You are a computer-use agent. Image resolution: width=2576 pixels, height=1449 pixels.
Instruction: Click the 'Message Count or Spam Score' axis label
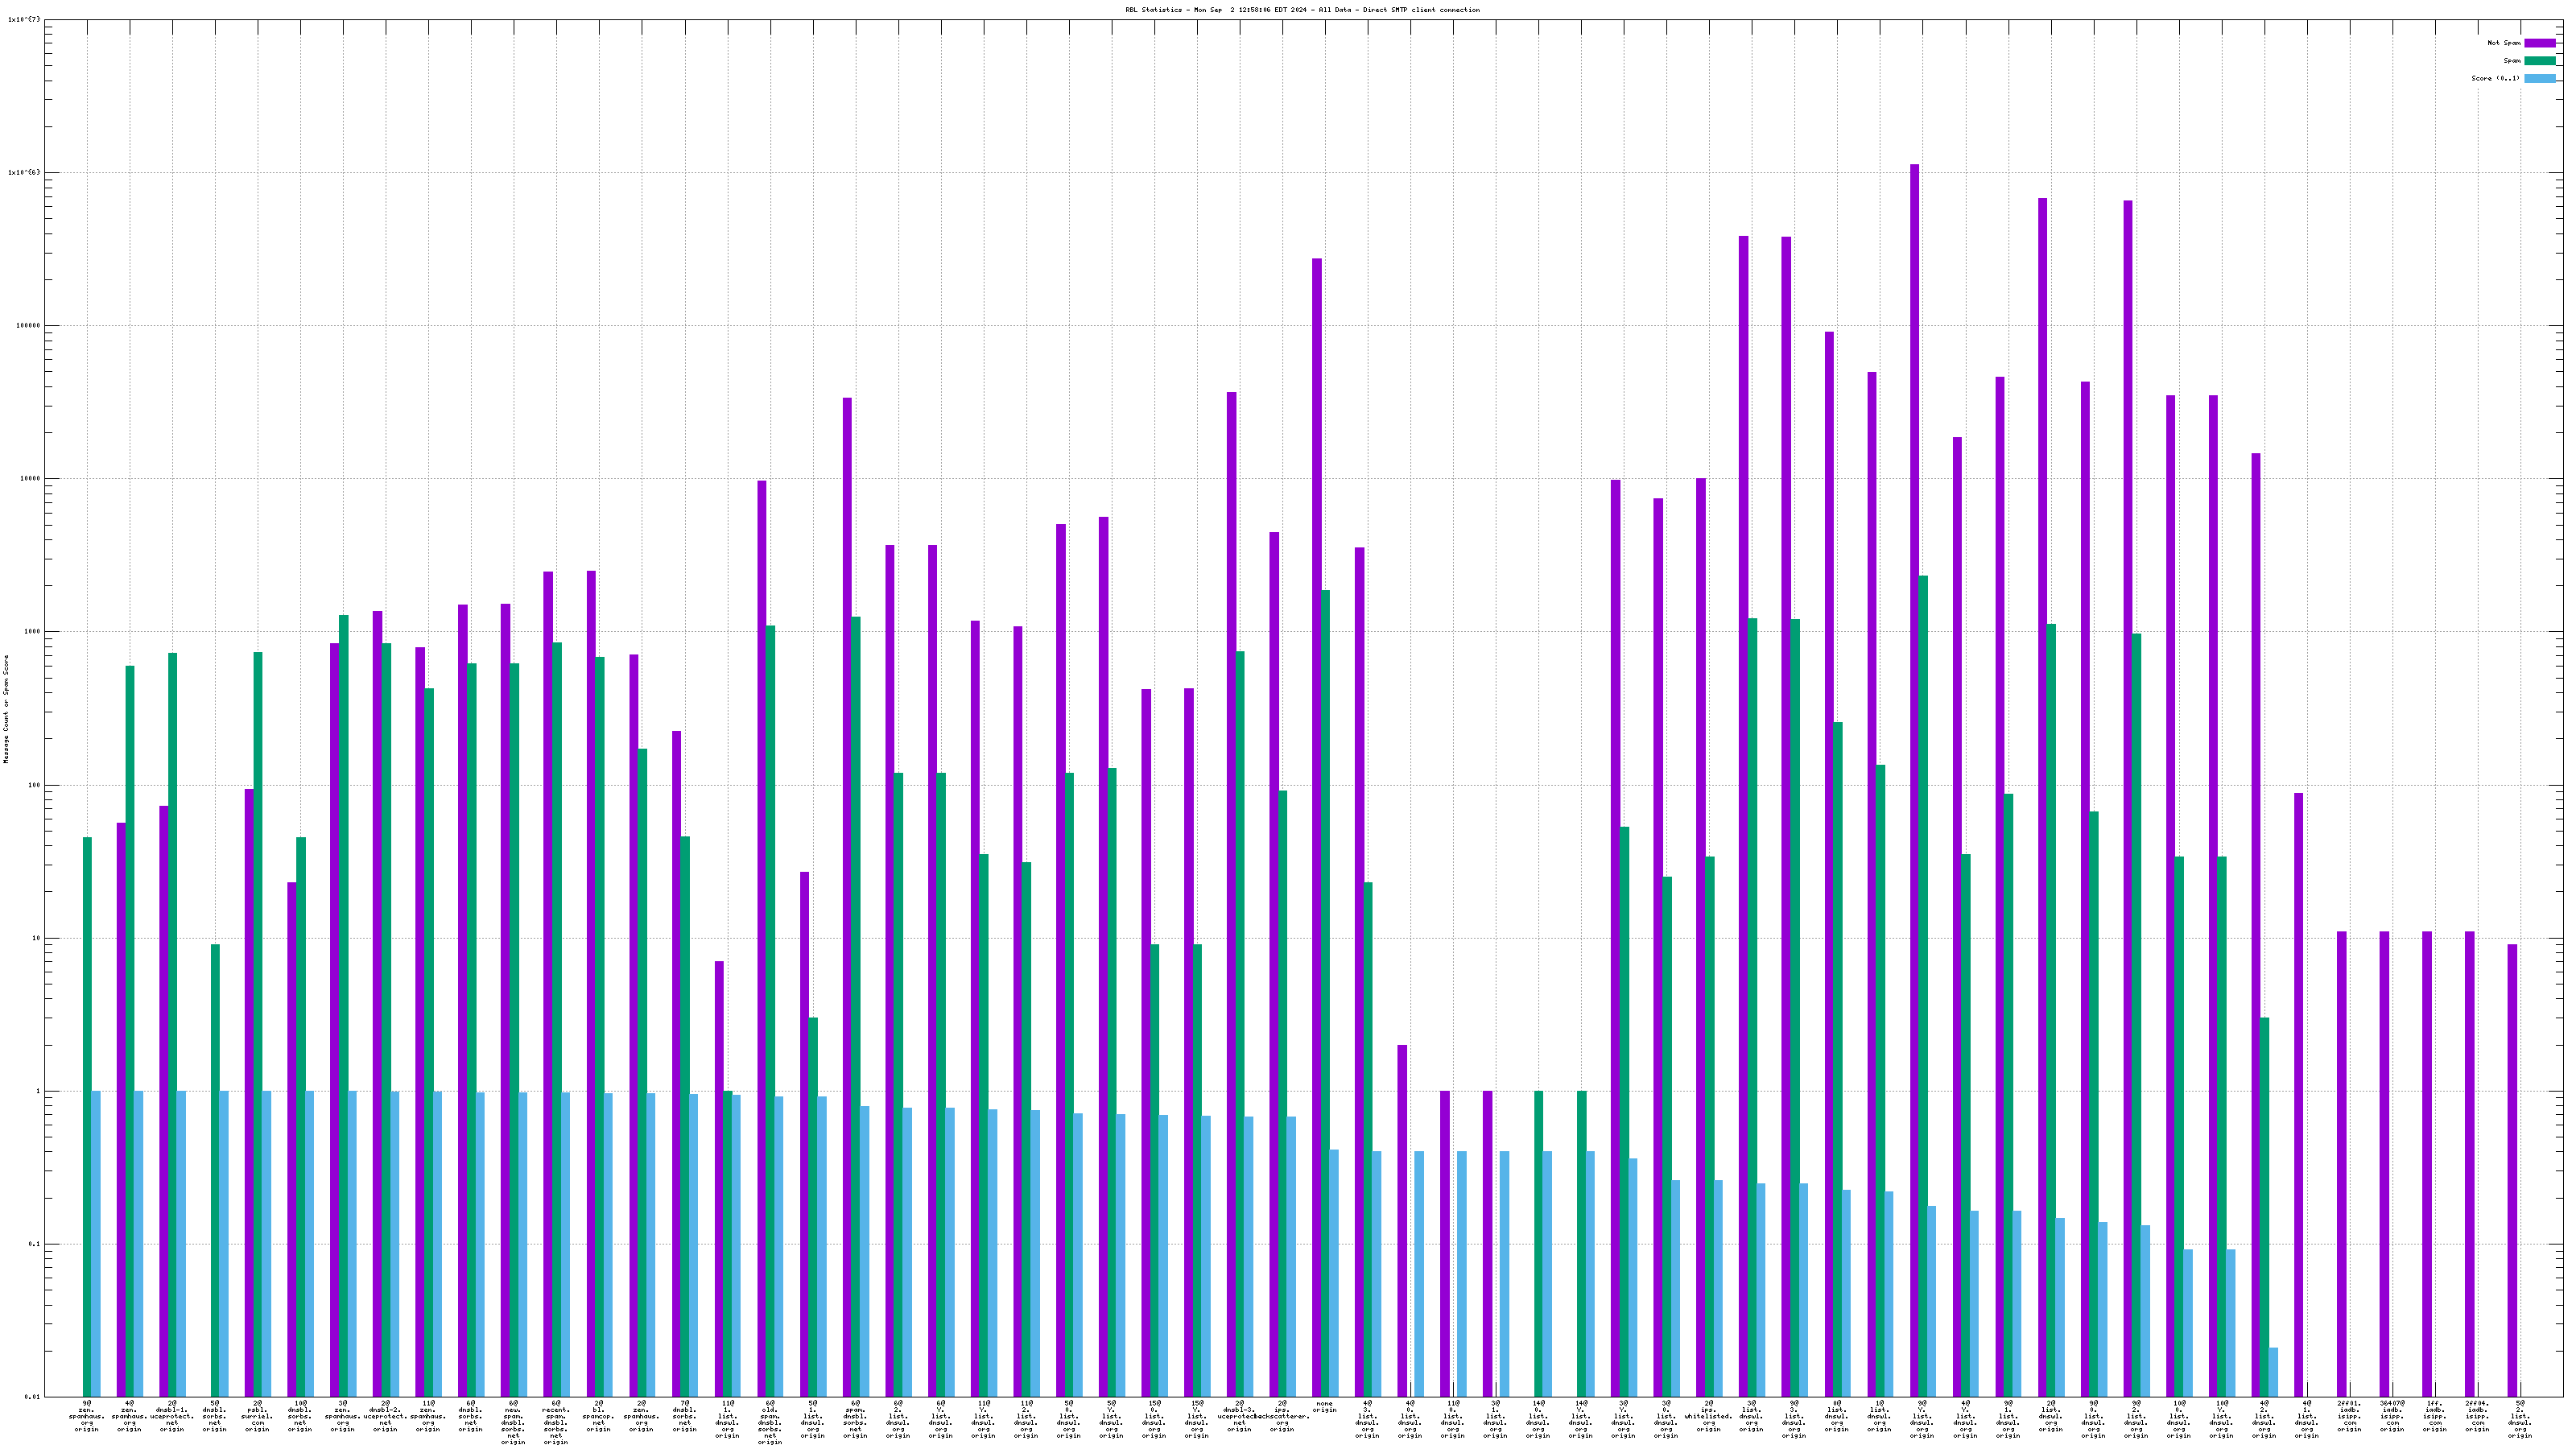click(x=6, y=709)
